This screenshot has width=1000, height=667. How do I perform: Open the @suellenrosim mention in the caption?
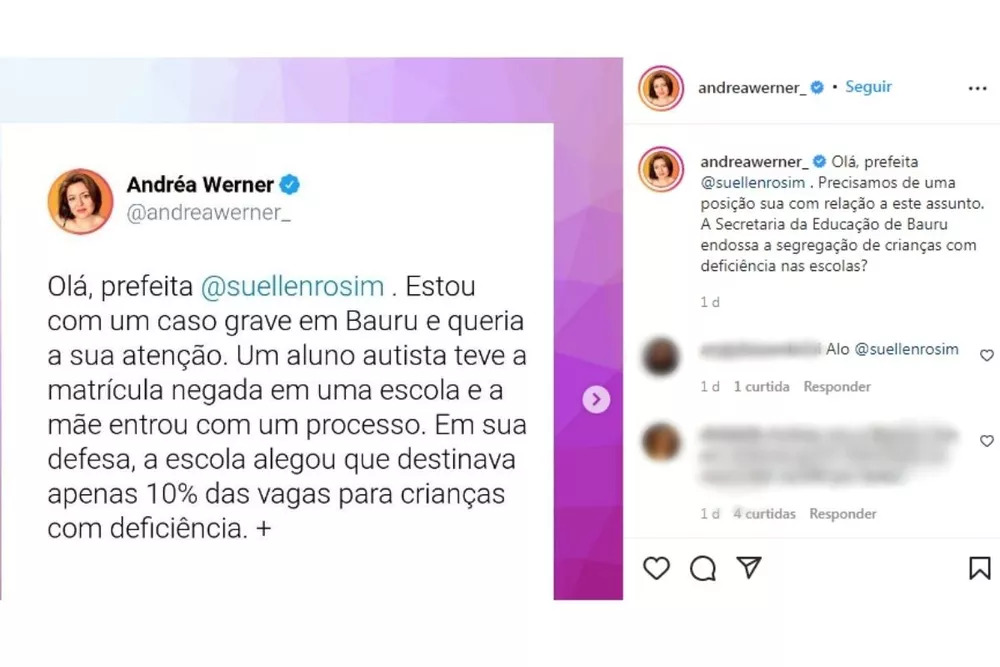[x=753, y=182]
